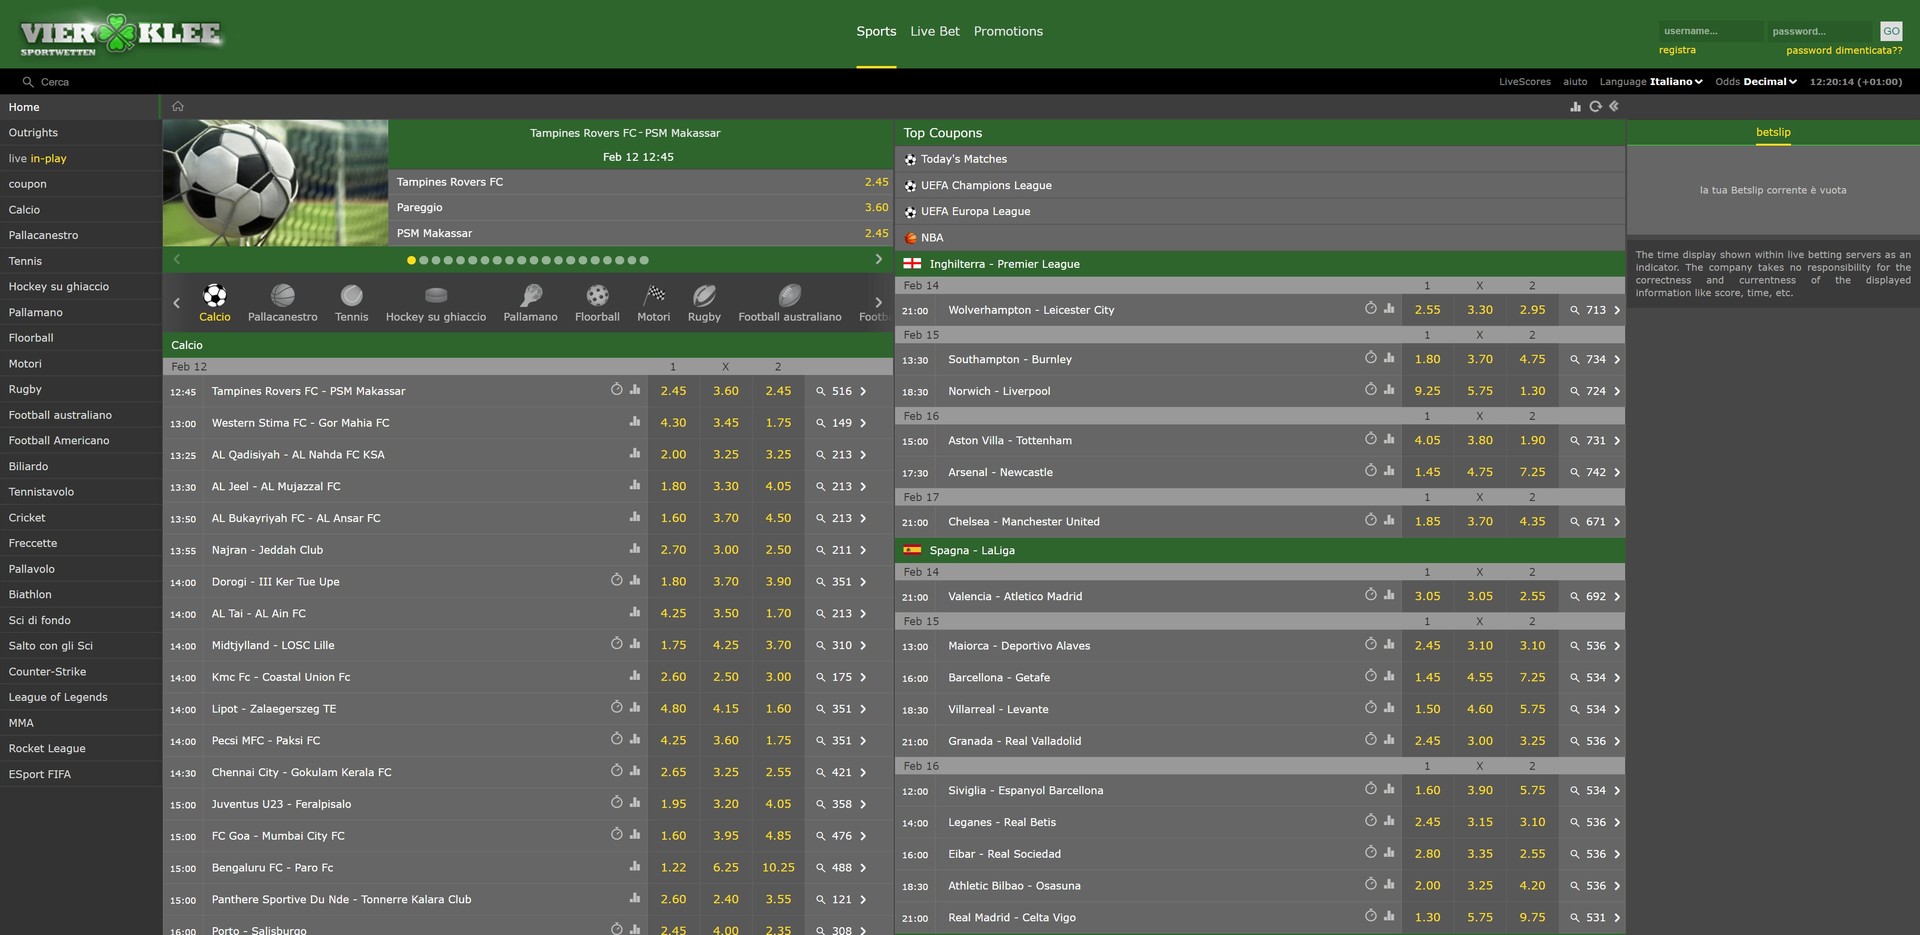
Task: Open the Sports top navigation tab
Action: (876, 32)
